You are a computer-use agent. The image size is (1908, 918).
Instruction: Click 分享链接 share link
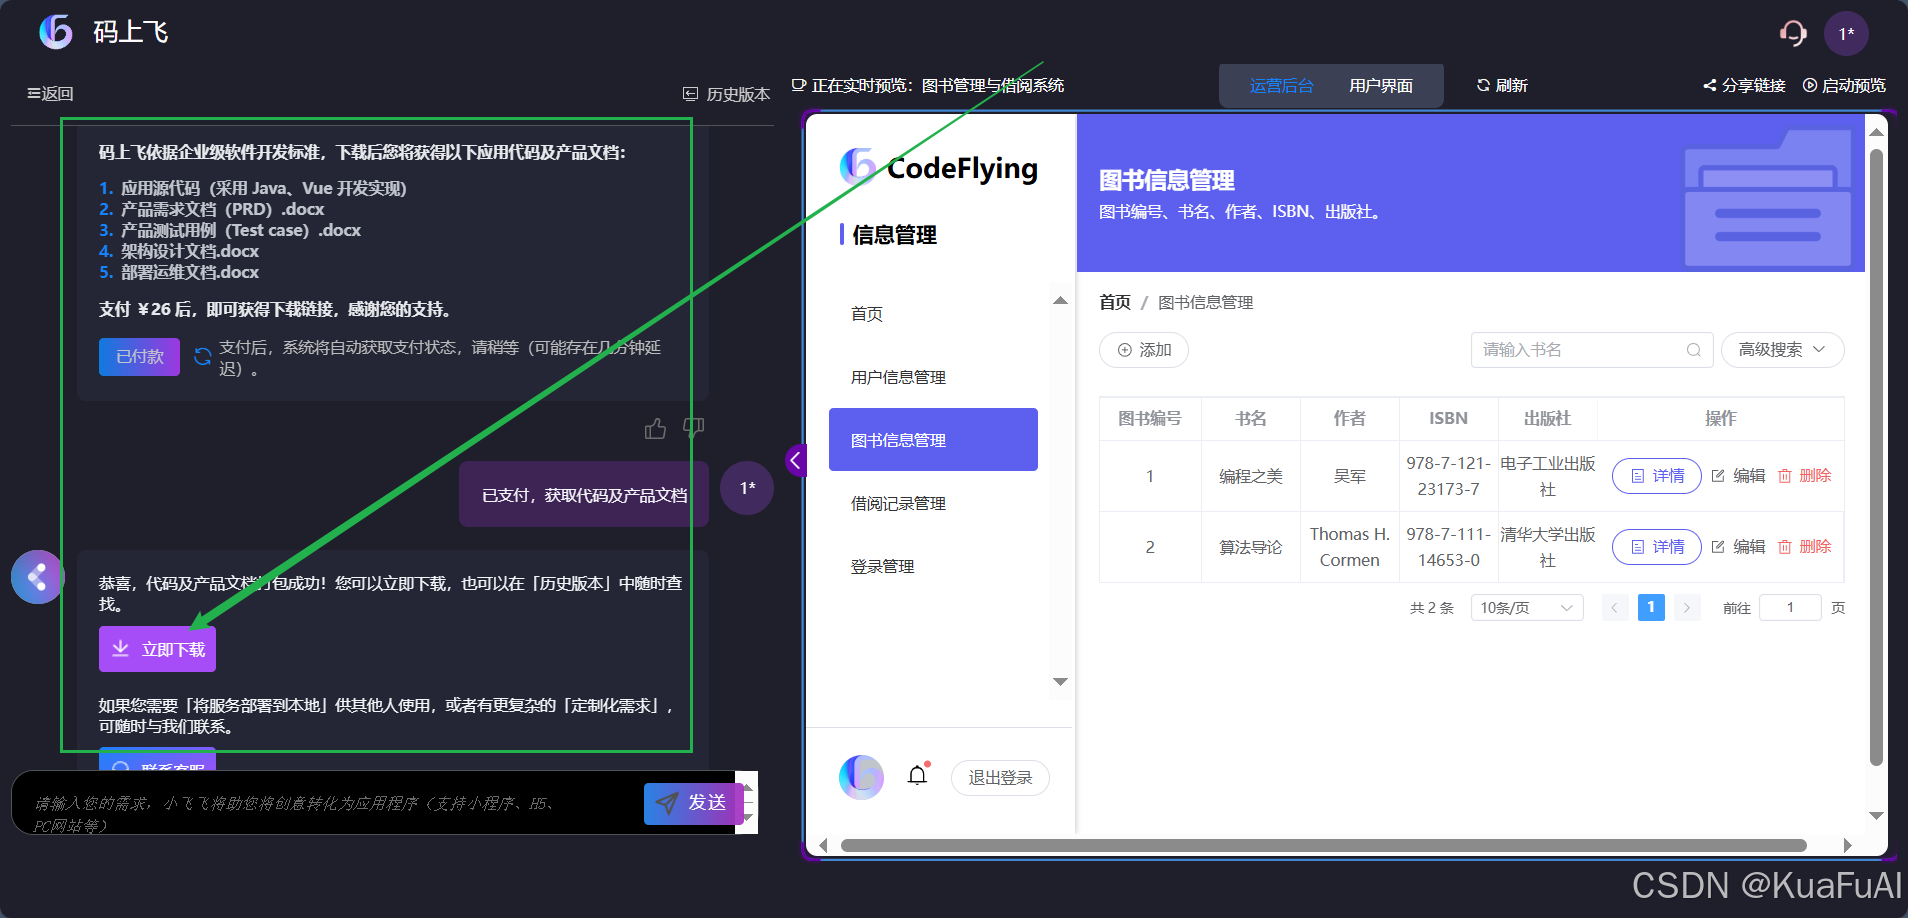pyautogui.click(x=1745, y=86)
